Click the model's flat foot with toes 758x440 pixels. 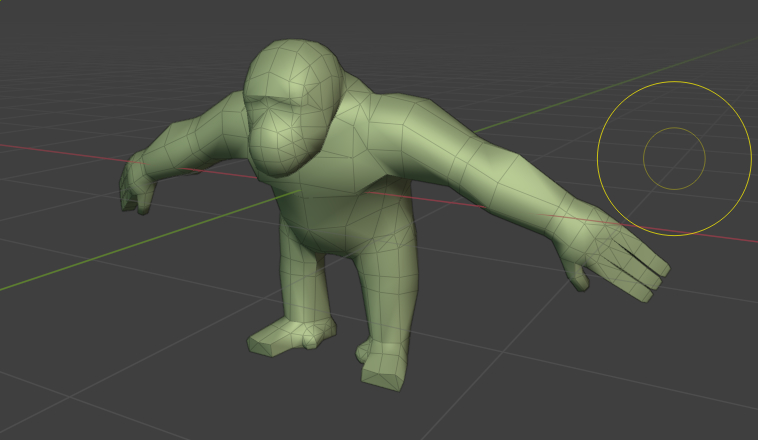(291, 336)
